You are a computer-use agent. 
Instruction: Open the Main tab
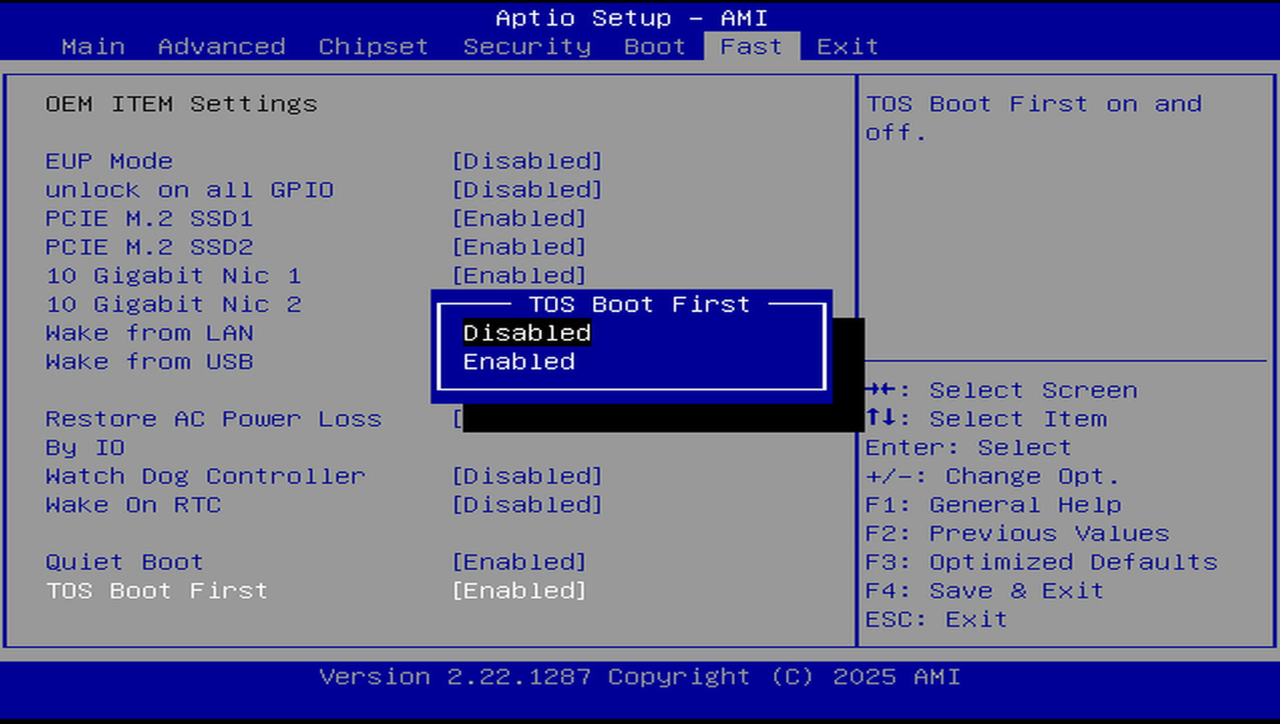coord(93,47)
